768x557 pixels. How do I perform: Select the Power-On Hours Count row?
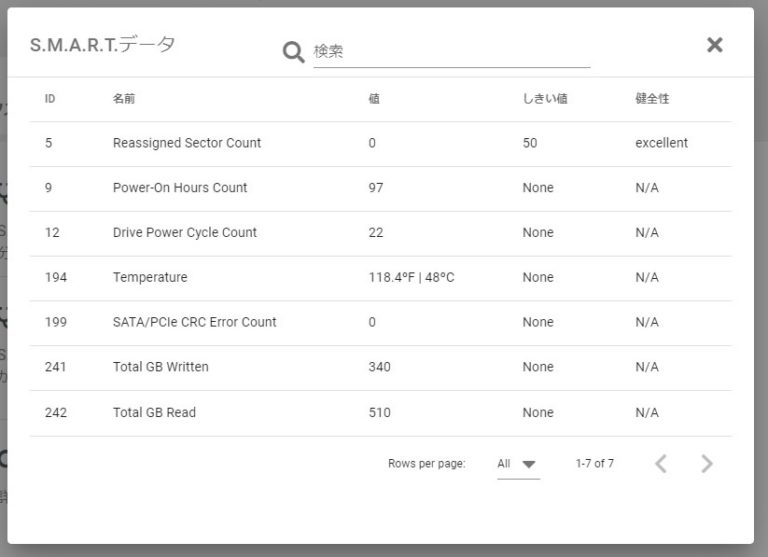180,188
